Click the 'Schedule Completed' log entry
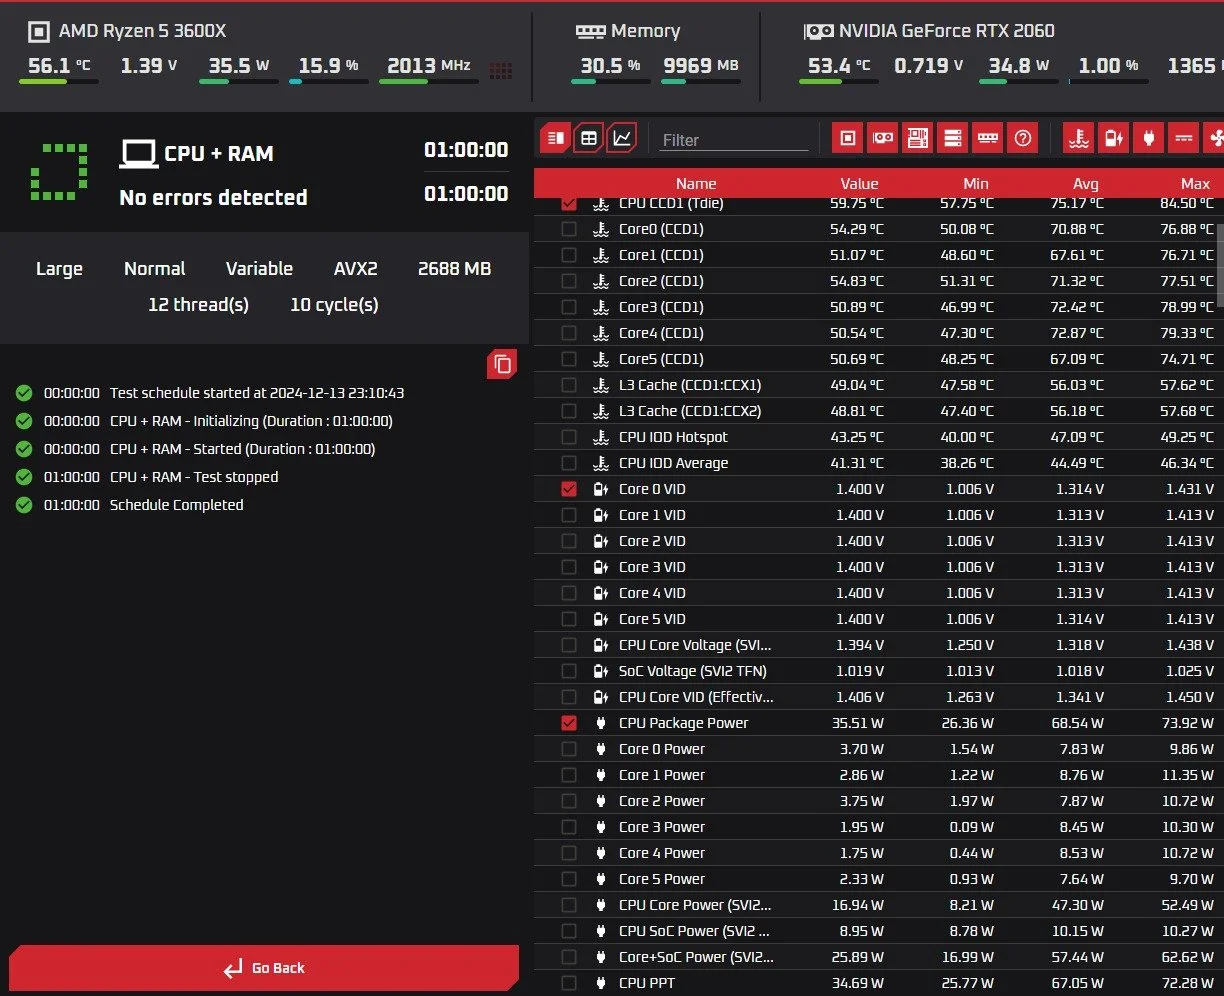The width and height of the screenshot is (1224, 996). pos(176,505)
